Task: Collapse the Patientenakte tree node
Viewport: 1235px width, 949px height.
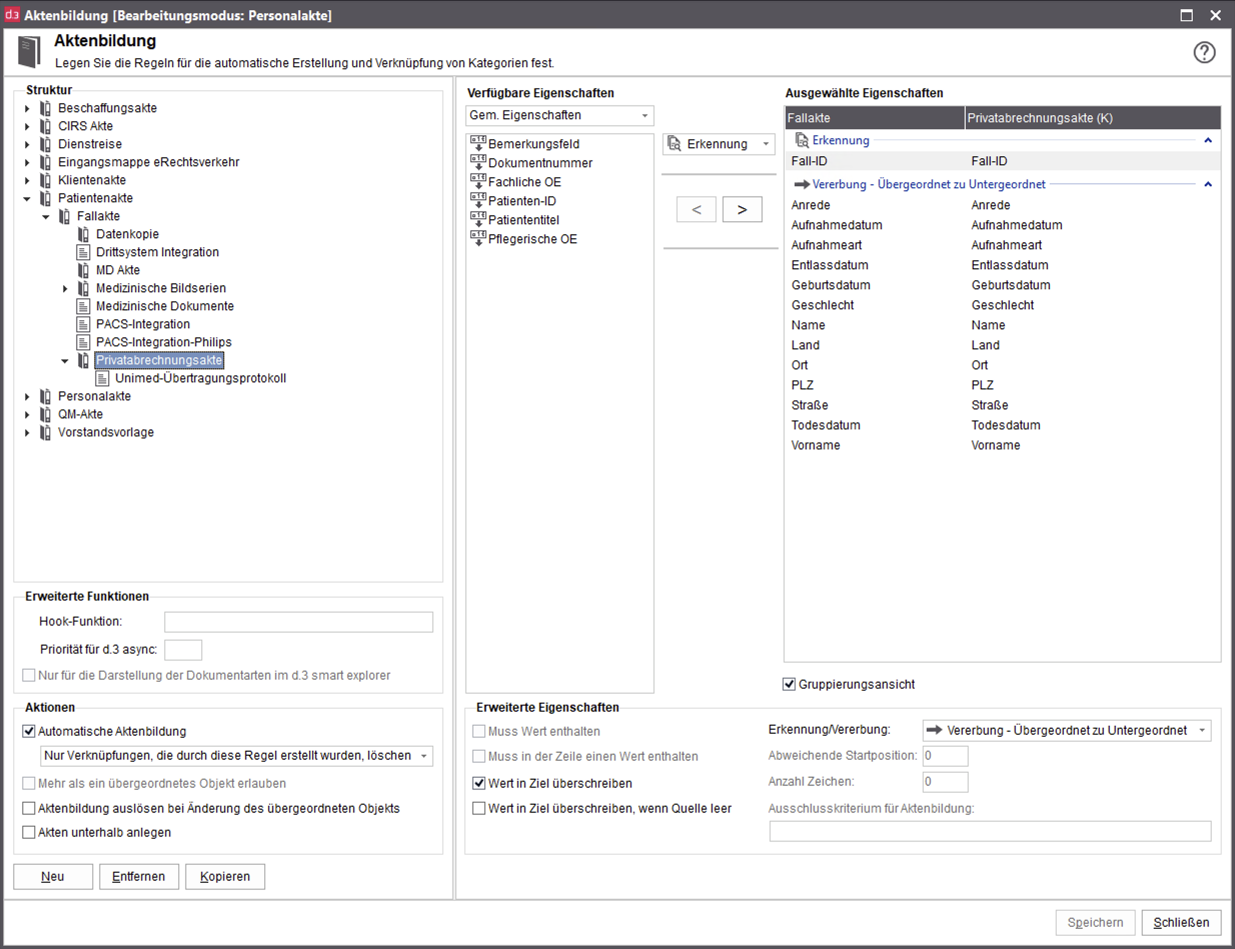Action: (28, 198)
